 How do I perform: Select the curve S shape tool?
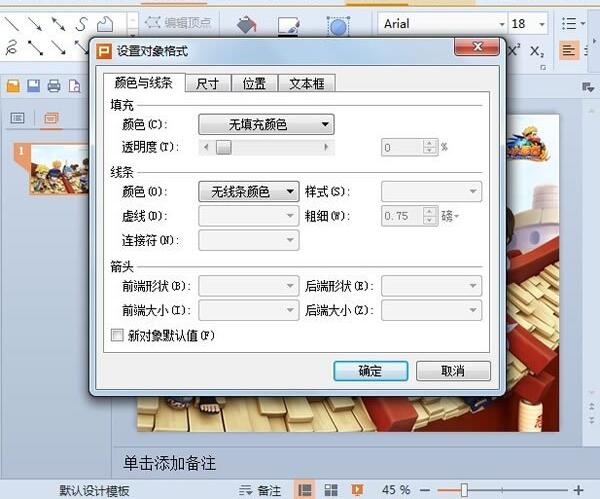(x=81, y=24)
